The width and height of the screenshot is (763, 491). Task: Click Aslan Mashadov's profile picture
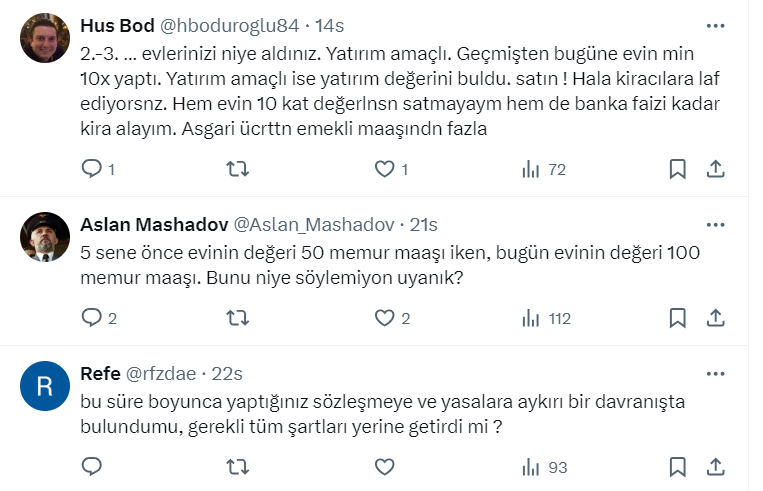click(45, 238)
